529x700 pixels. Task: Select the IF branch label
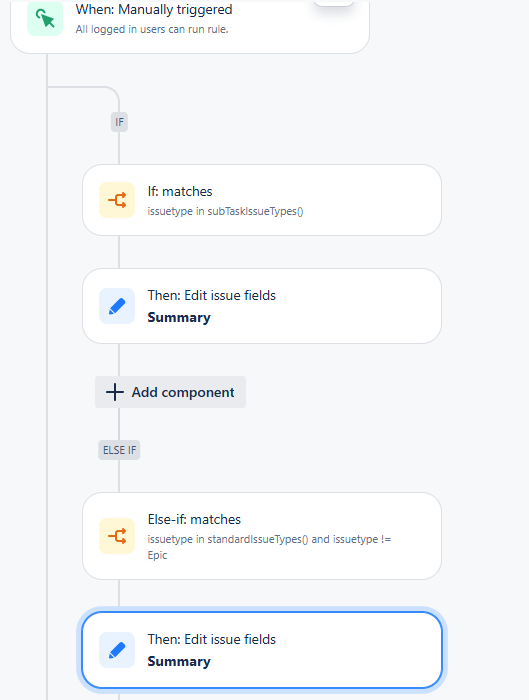pos(119,122)
